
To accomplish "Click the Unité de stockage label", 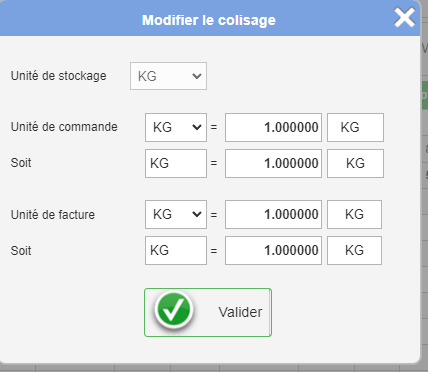I will tap(59, 76).
